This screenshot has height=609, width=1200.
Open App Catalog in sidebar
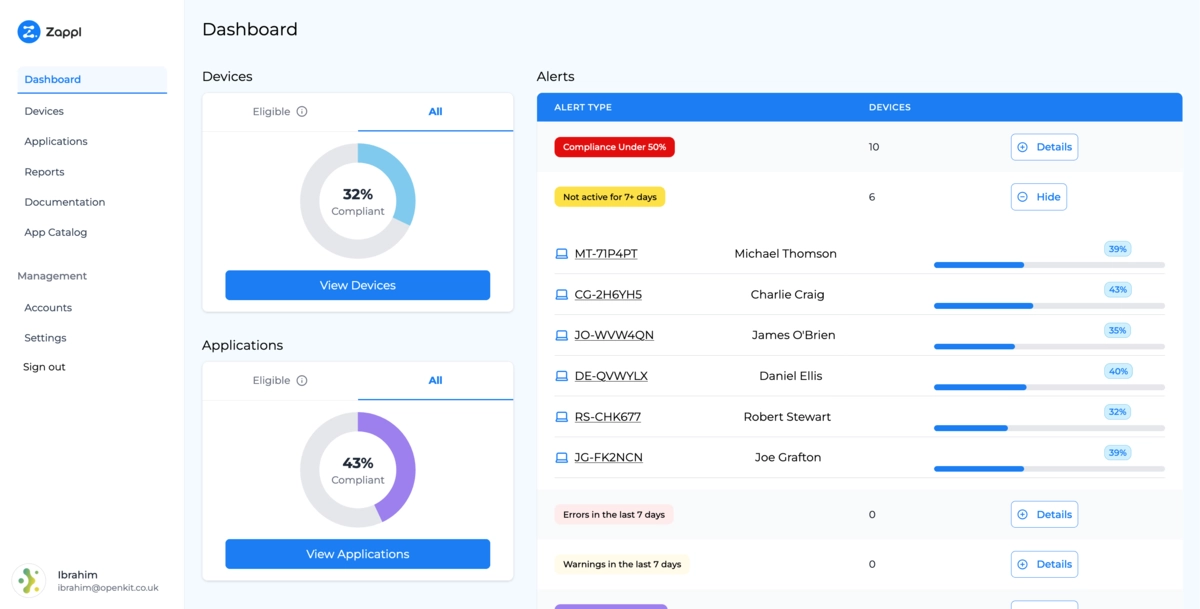(56, 233)
